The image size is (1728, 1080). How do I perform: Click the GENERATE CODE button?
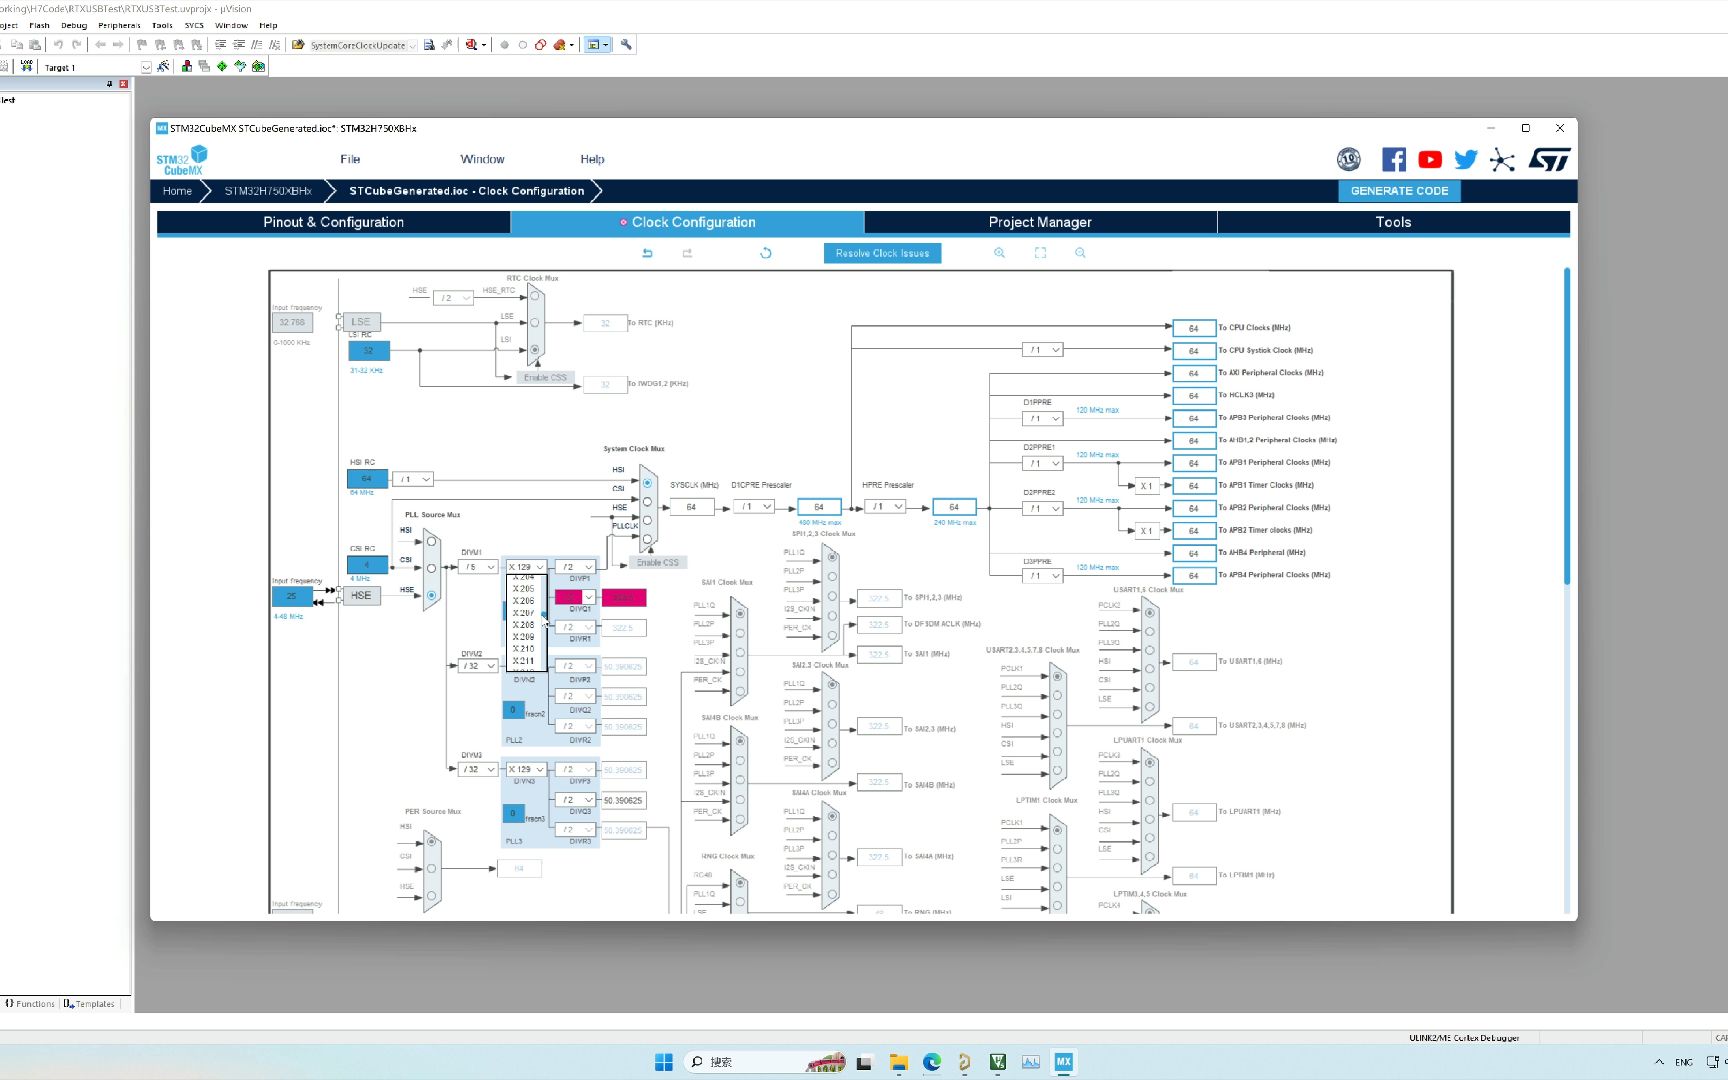(1399, 191)
